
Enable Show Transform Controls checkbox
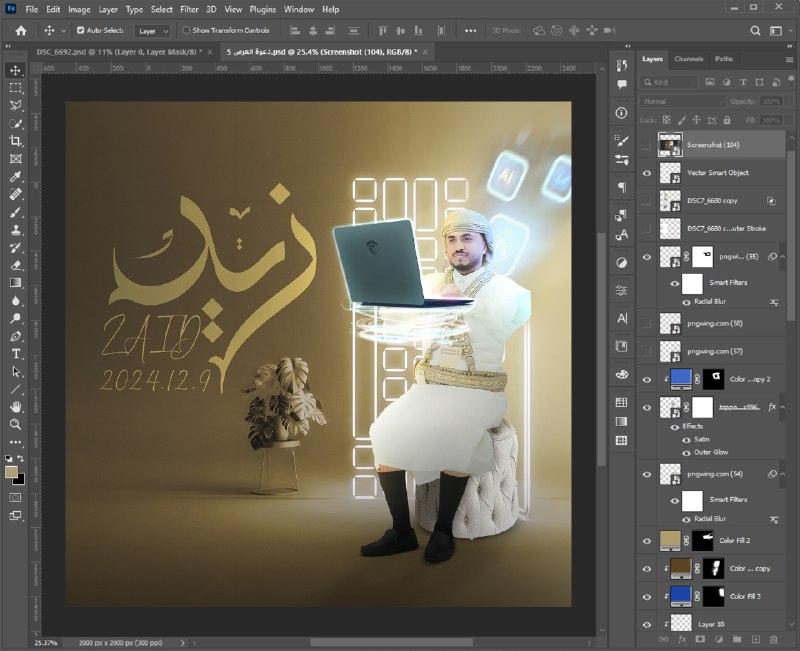186,31
